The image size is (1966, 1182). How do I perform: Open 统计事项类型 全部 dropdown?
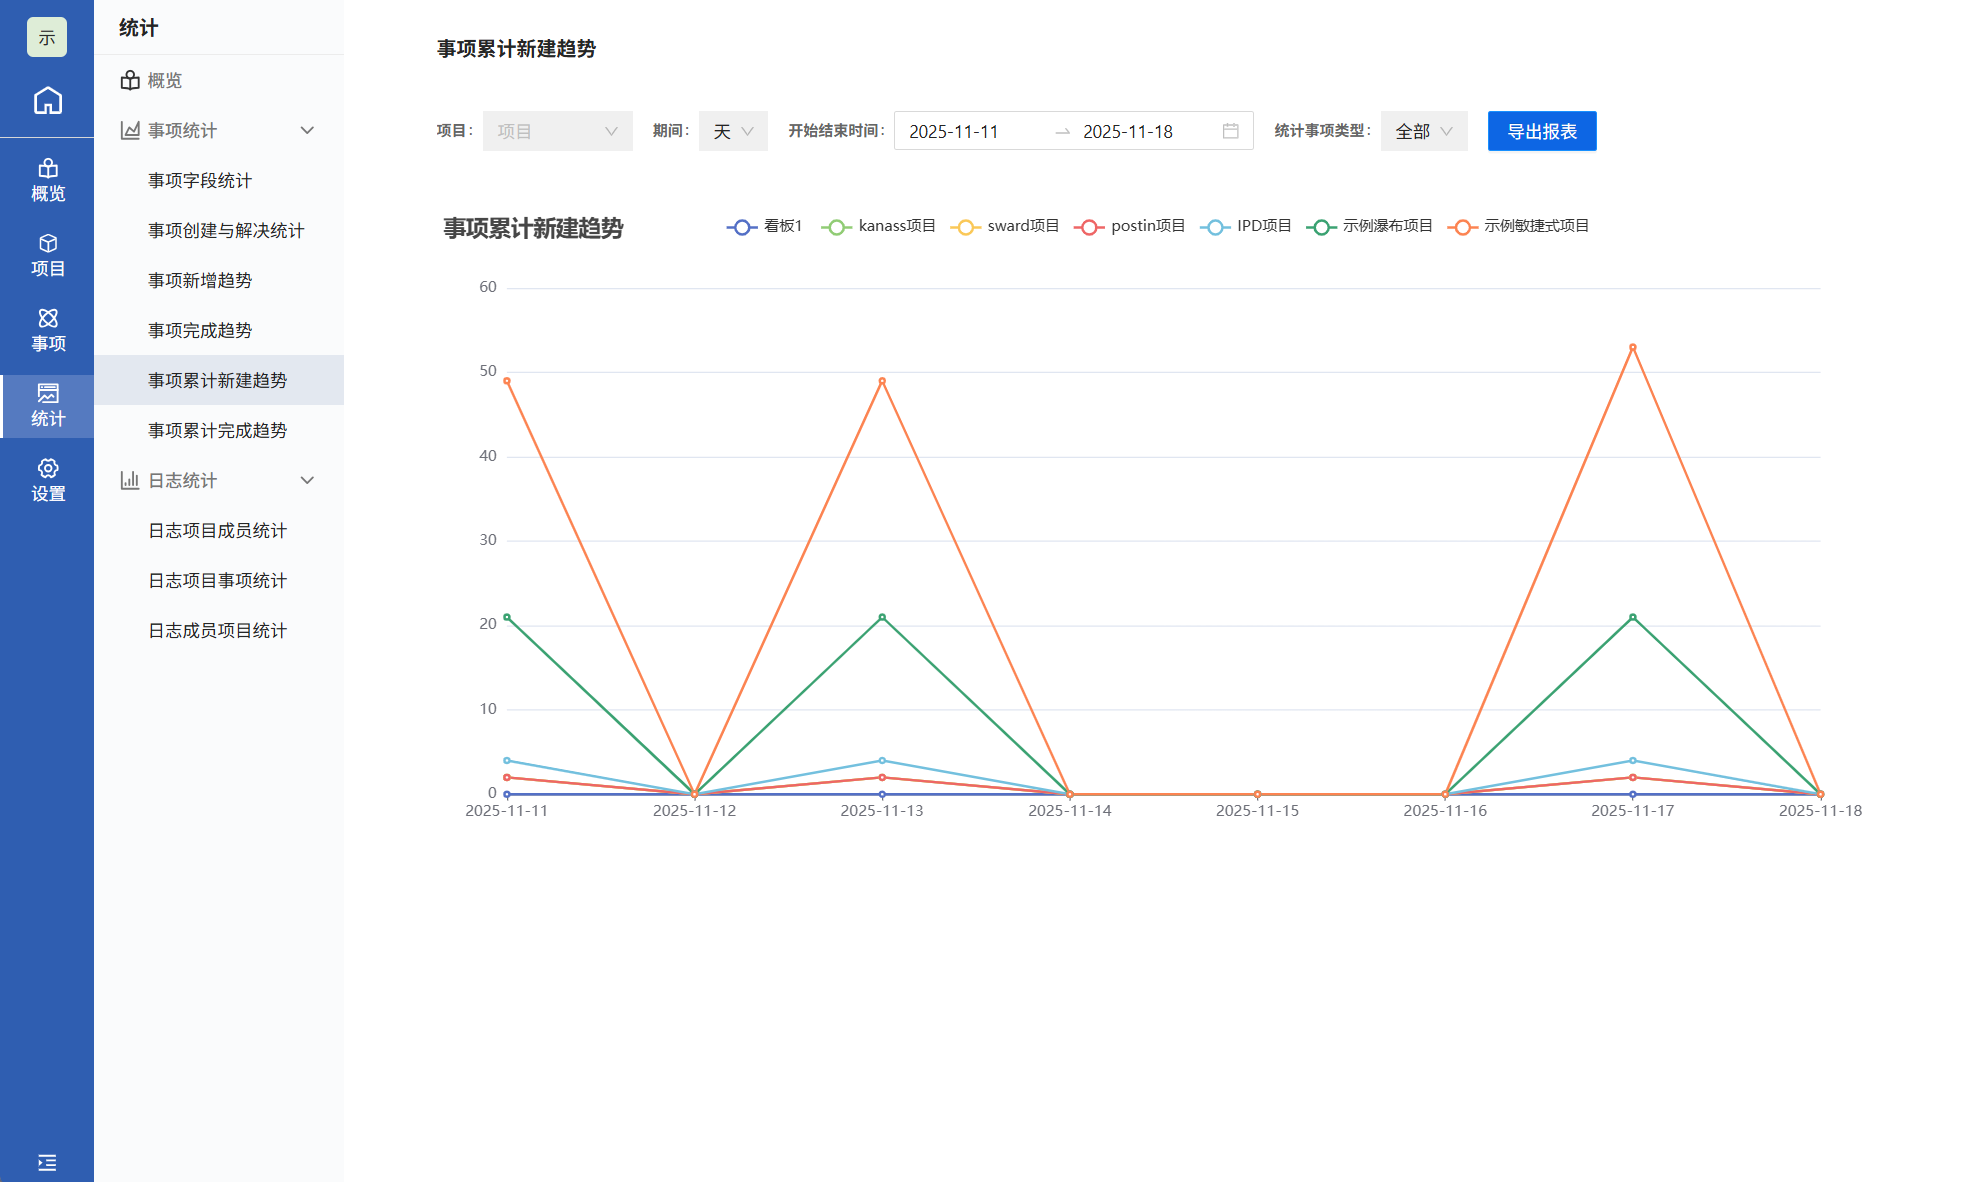click(x=1423, y=131)
